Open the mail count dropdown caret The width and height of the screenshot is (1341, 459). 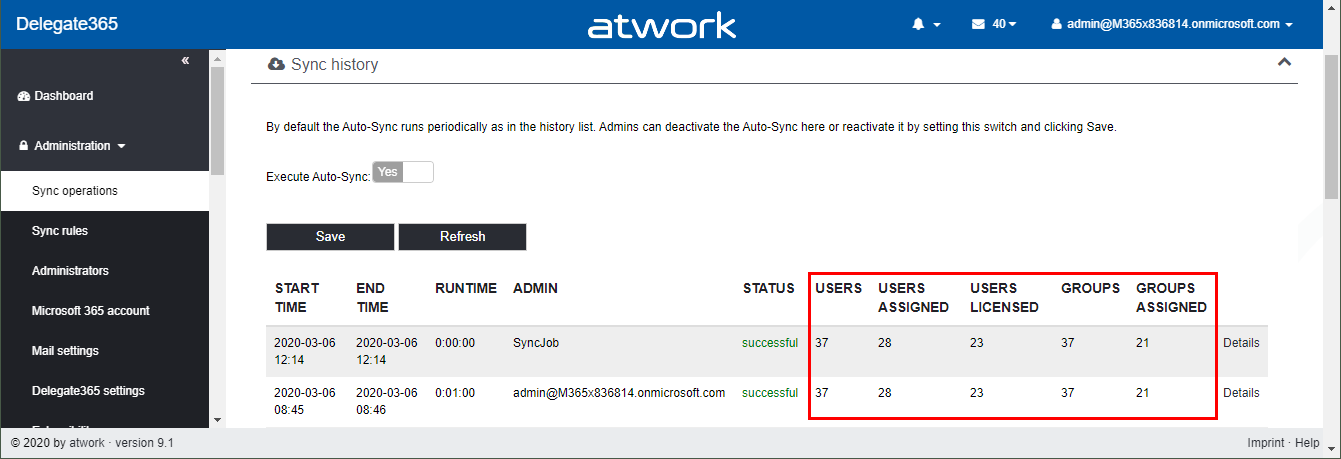pos(1013,24)
